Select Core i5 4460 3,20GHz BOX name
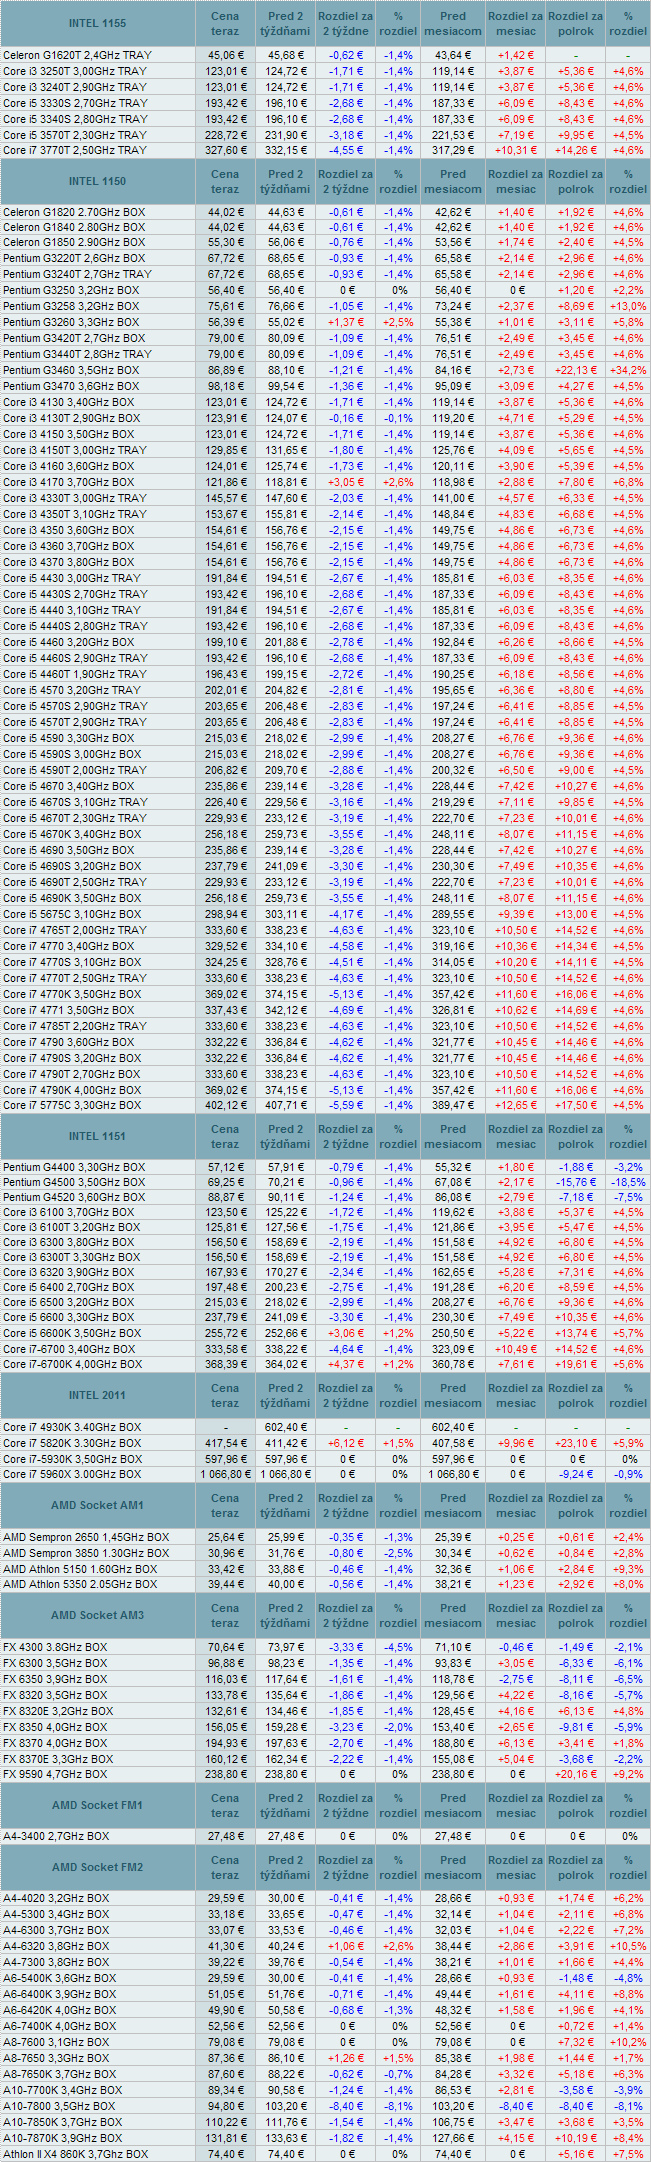 point(69,642)
